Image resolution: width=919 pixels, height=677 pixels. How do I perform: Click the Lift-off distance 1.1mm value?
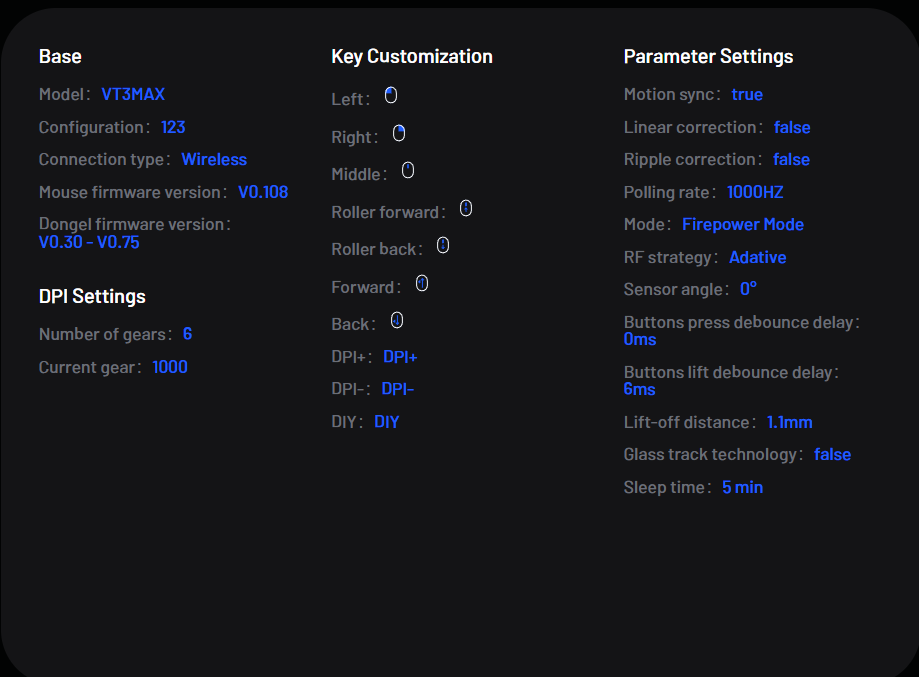789,423
